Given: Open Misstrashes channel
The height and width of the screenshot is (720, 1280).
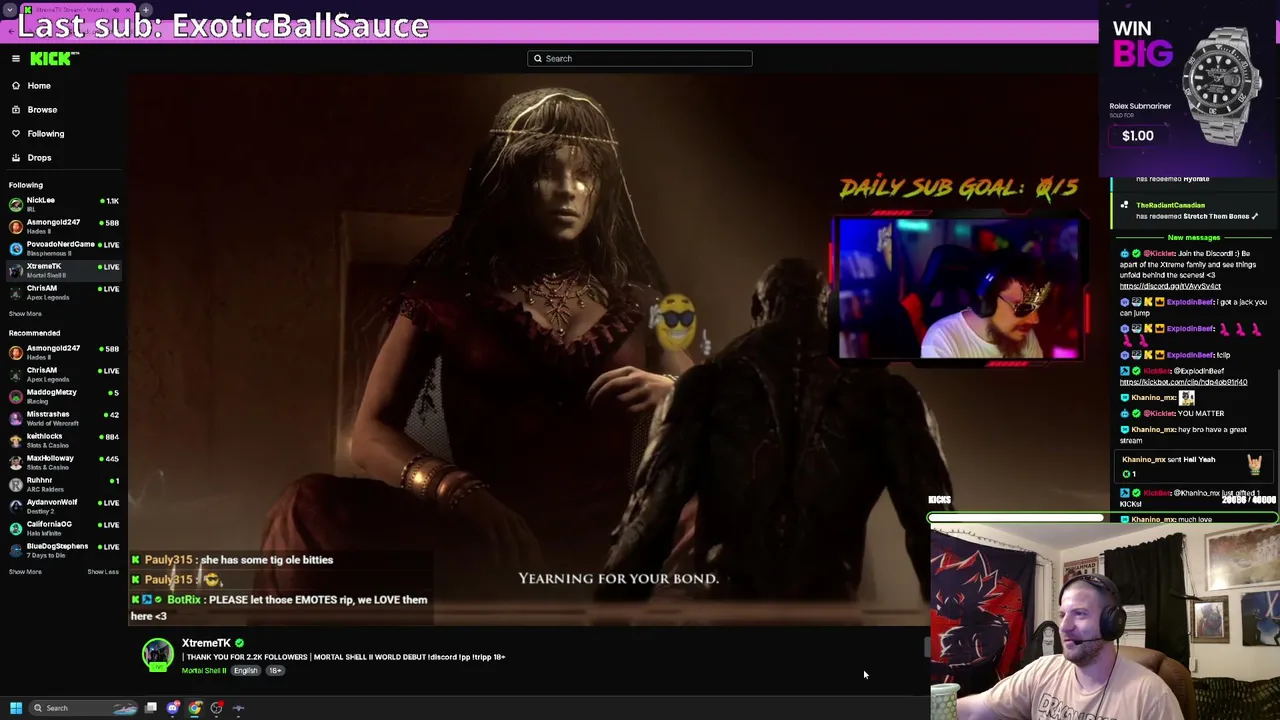Looking at the screenshot, I should pyautogui.click(x=64, y=418).
